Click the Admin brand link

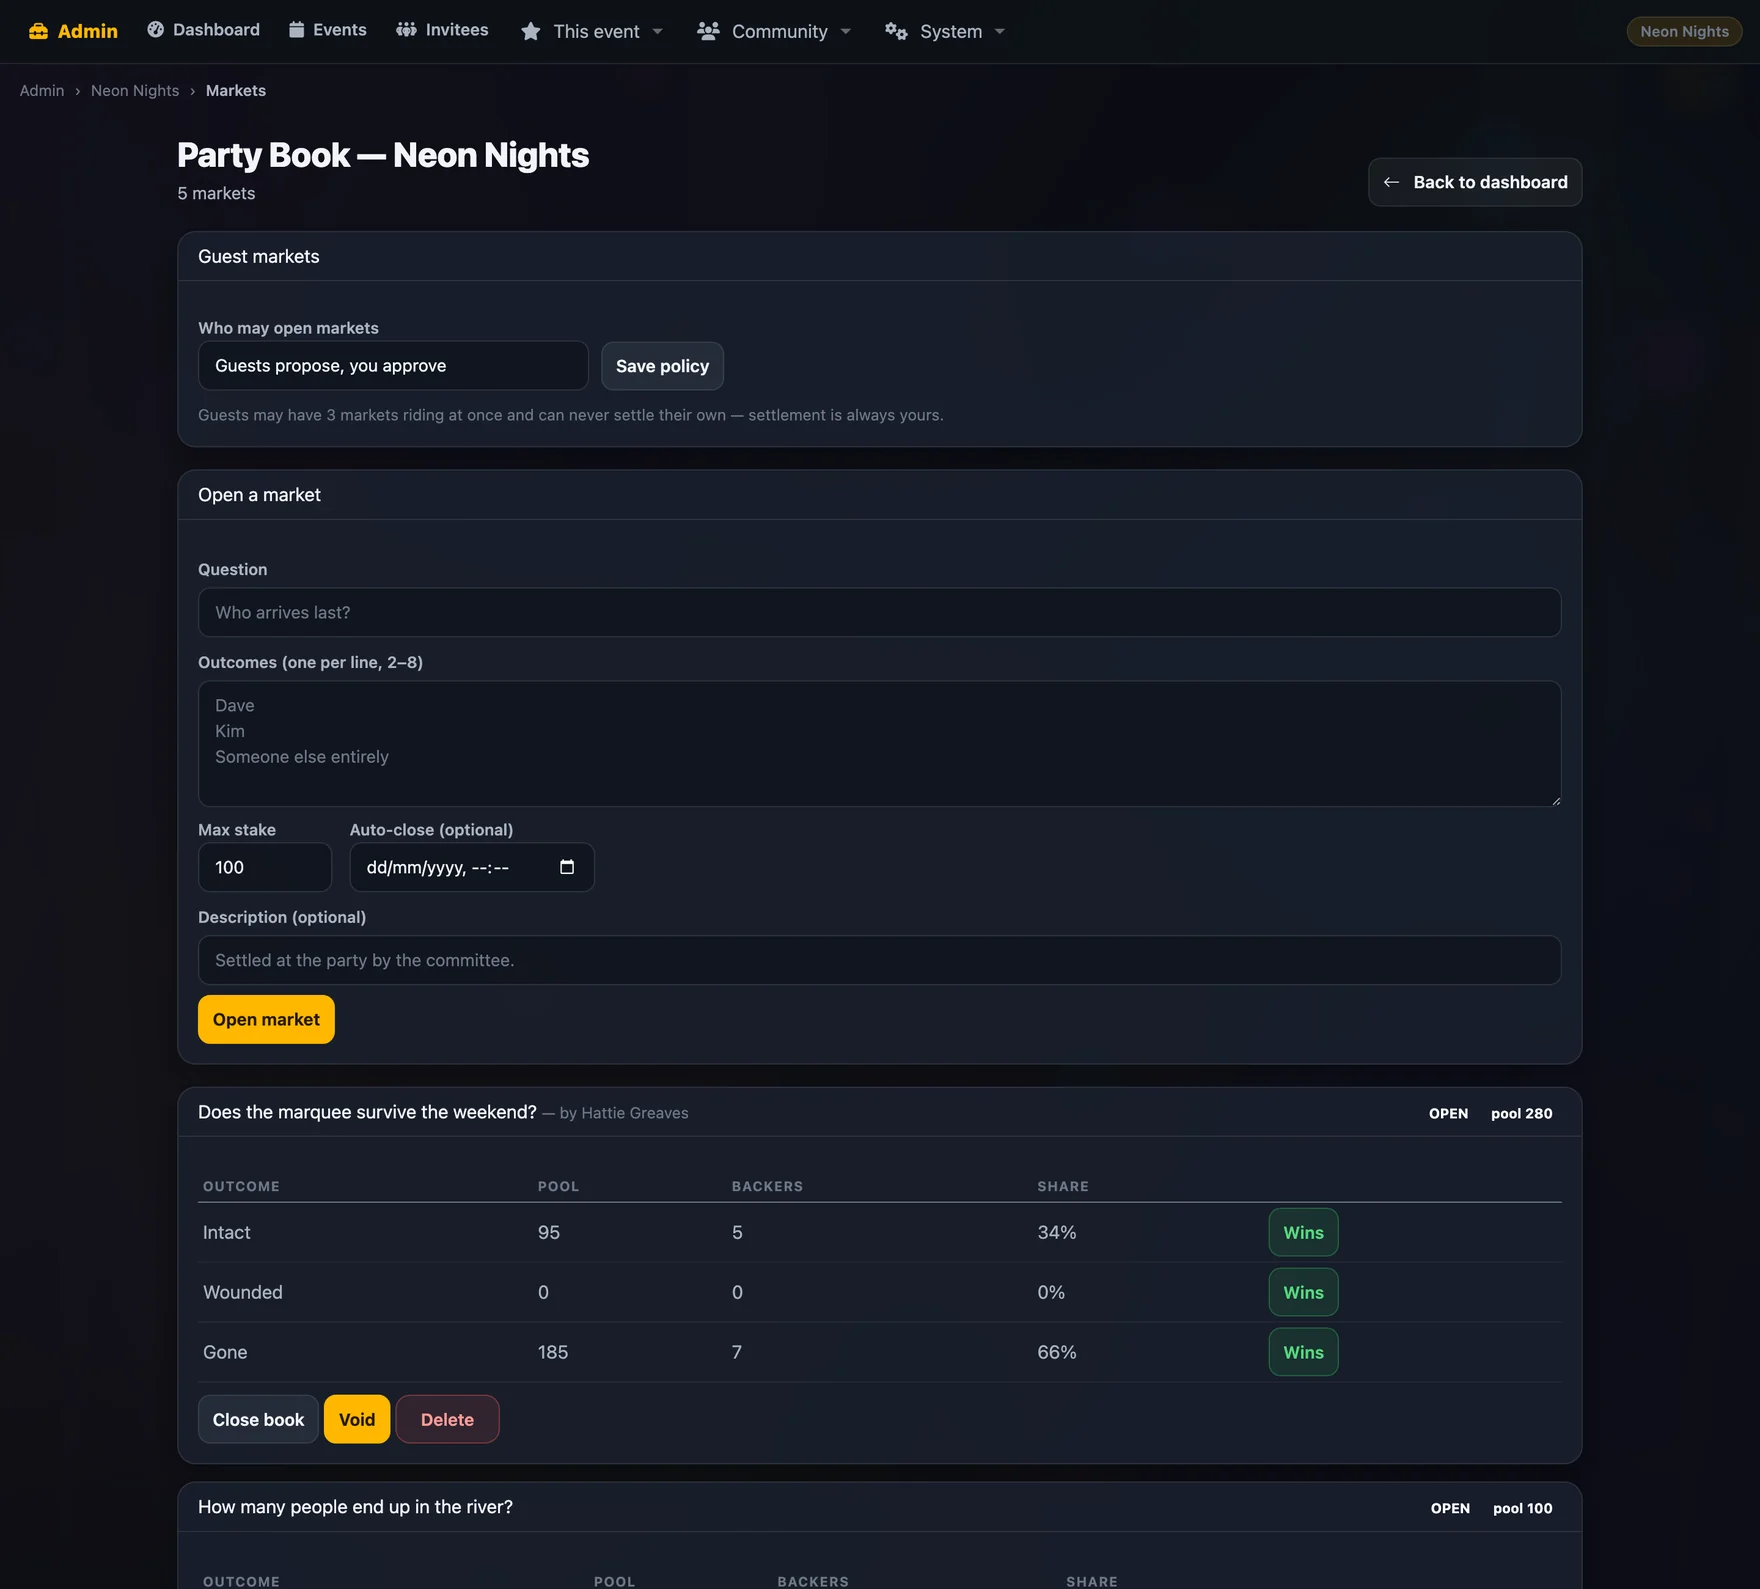click(73, 31)
